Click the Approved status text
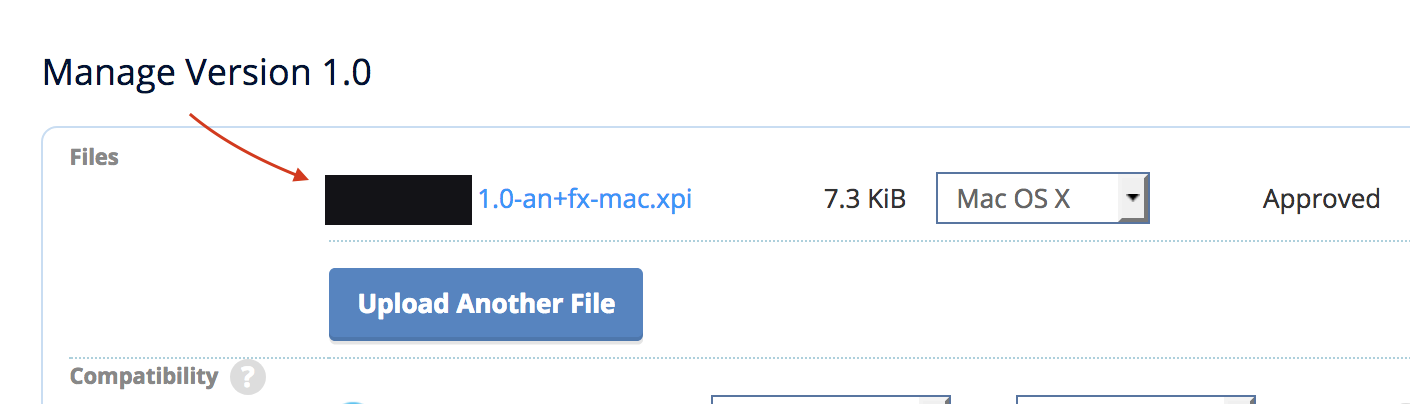The height and width of the screenshot is (404, 1410). (x=1321, y=199)
